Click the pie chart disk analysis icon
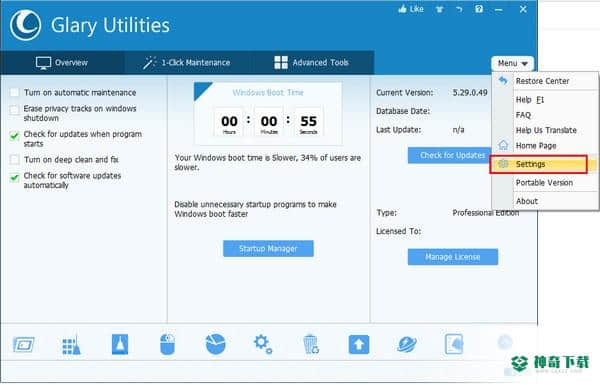Viewport: 600px width, 385px height. point(215,344)
